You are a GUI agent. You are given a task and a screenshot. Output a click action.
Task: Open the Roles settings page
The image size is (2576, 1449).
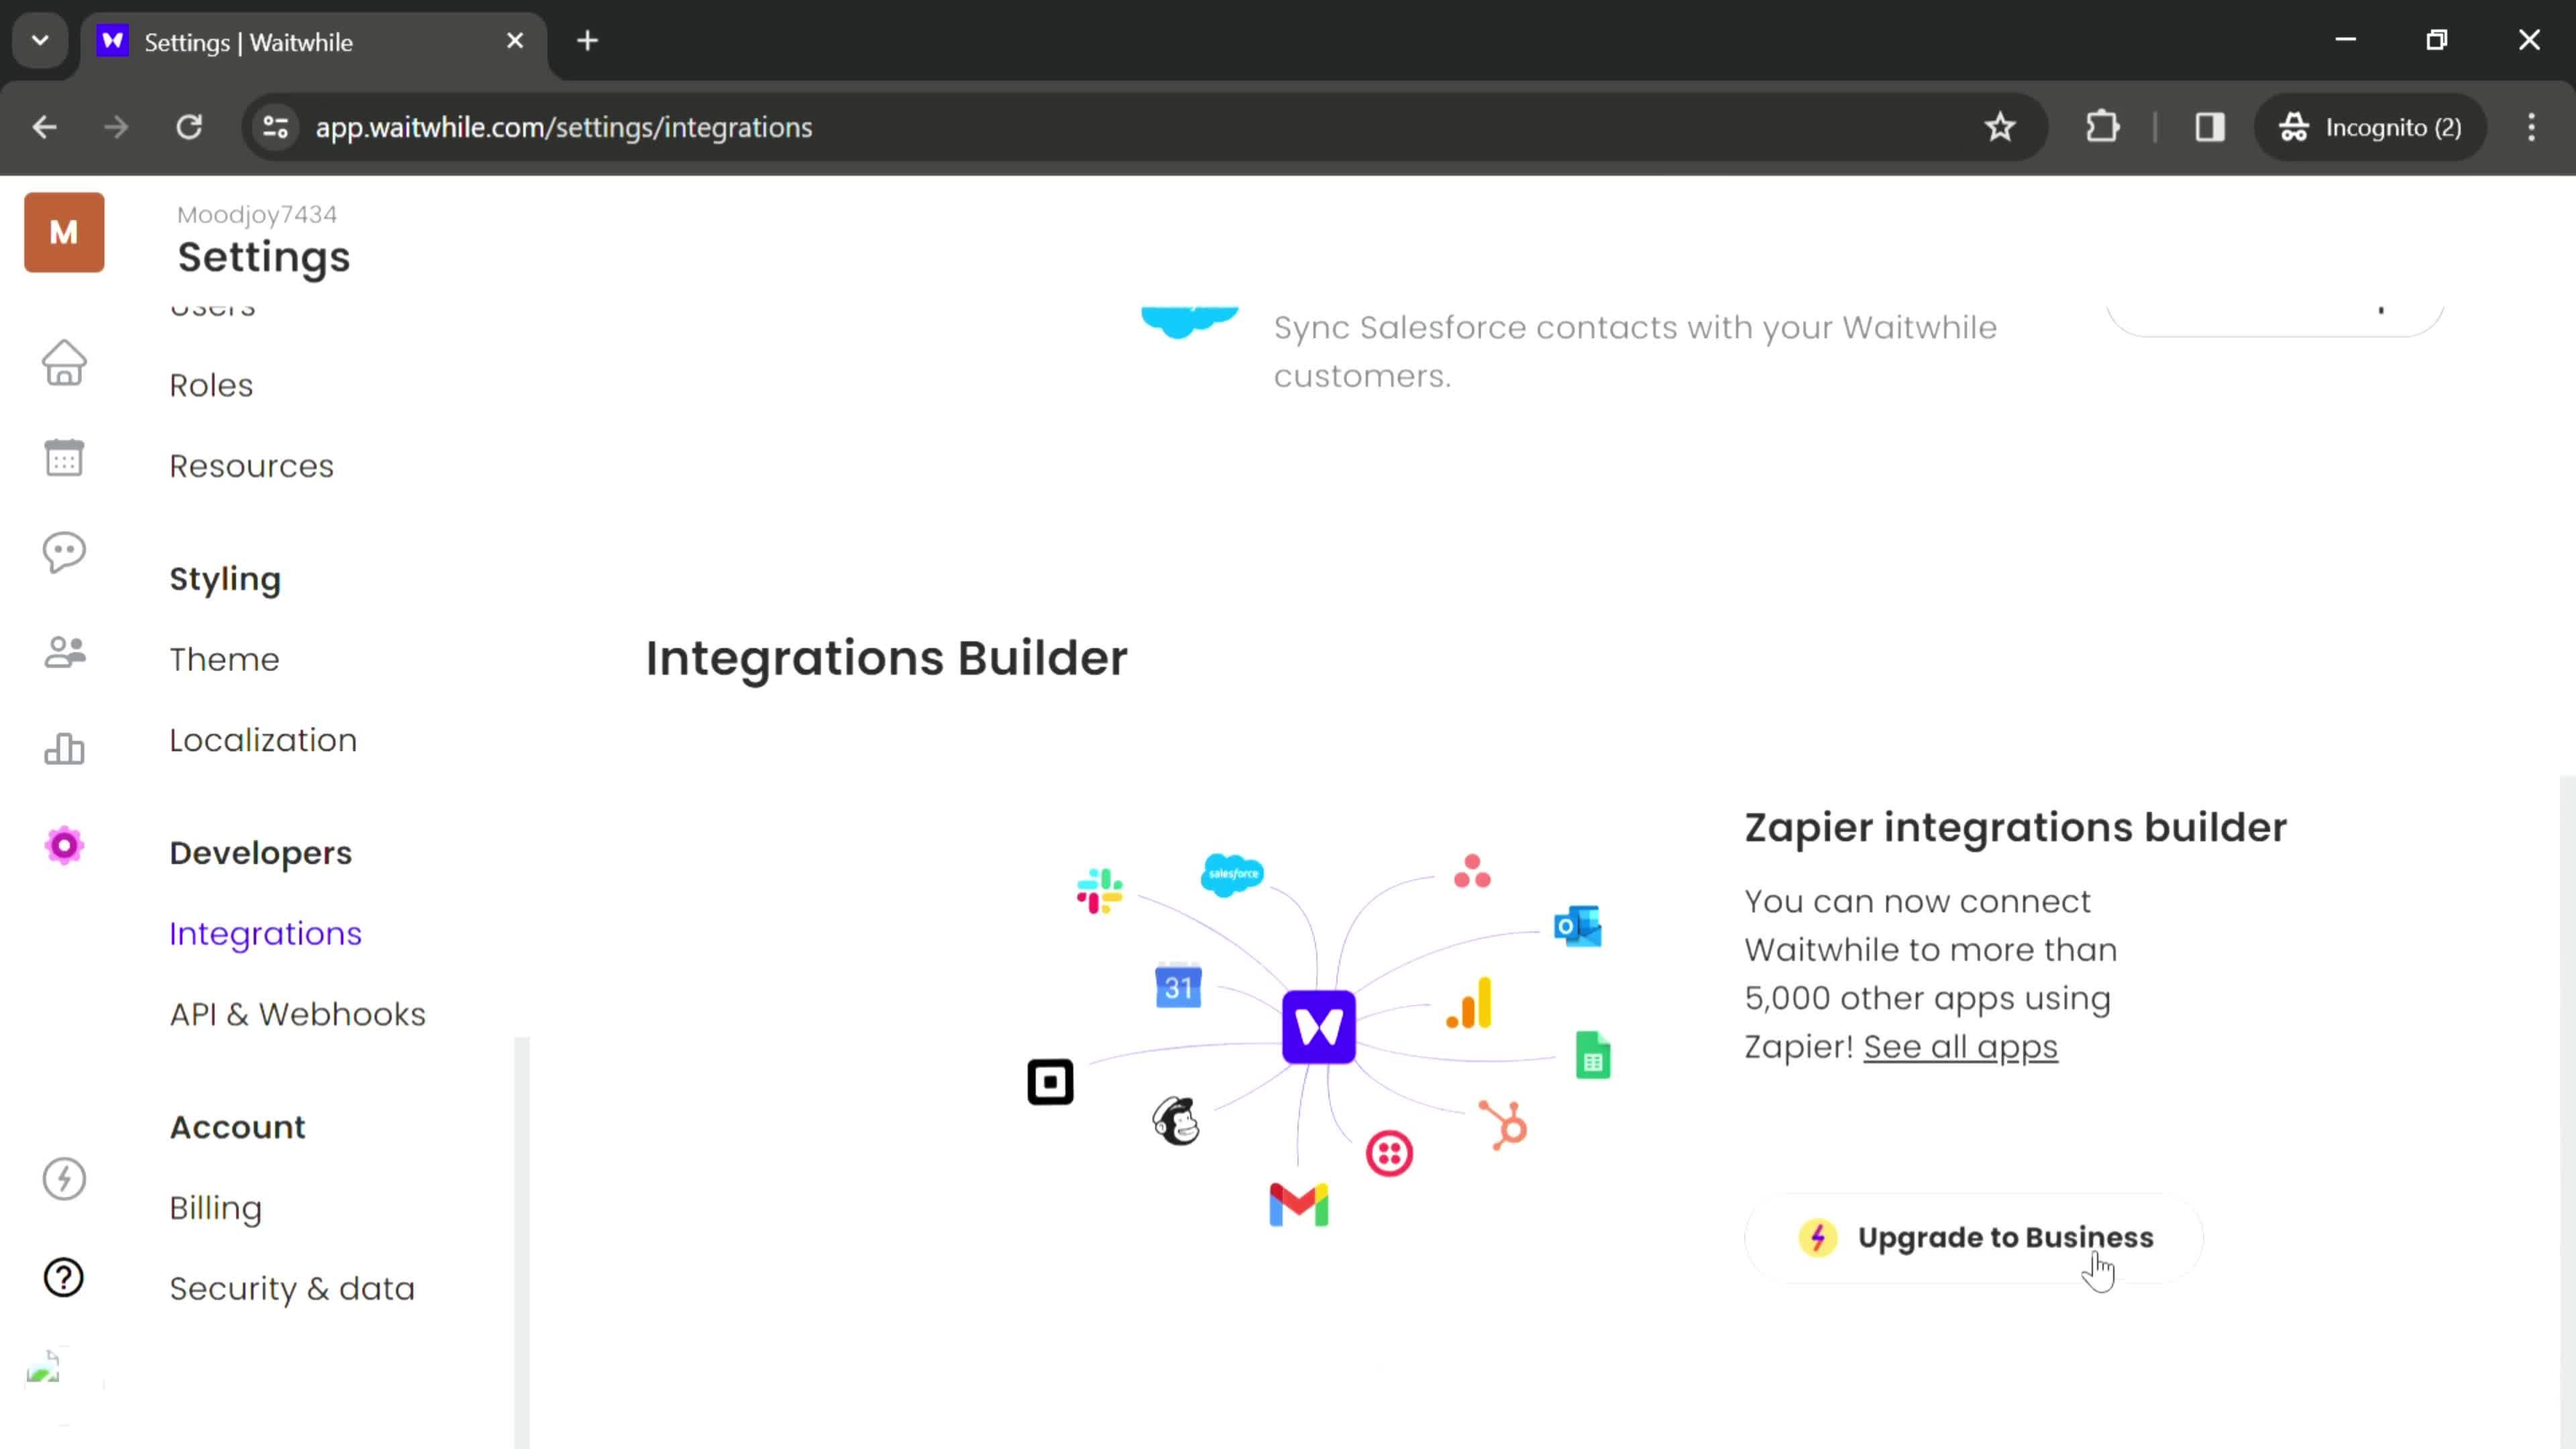pos(211,385)
